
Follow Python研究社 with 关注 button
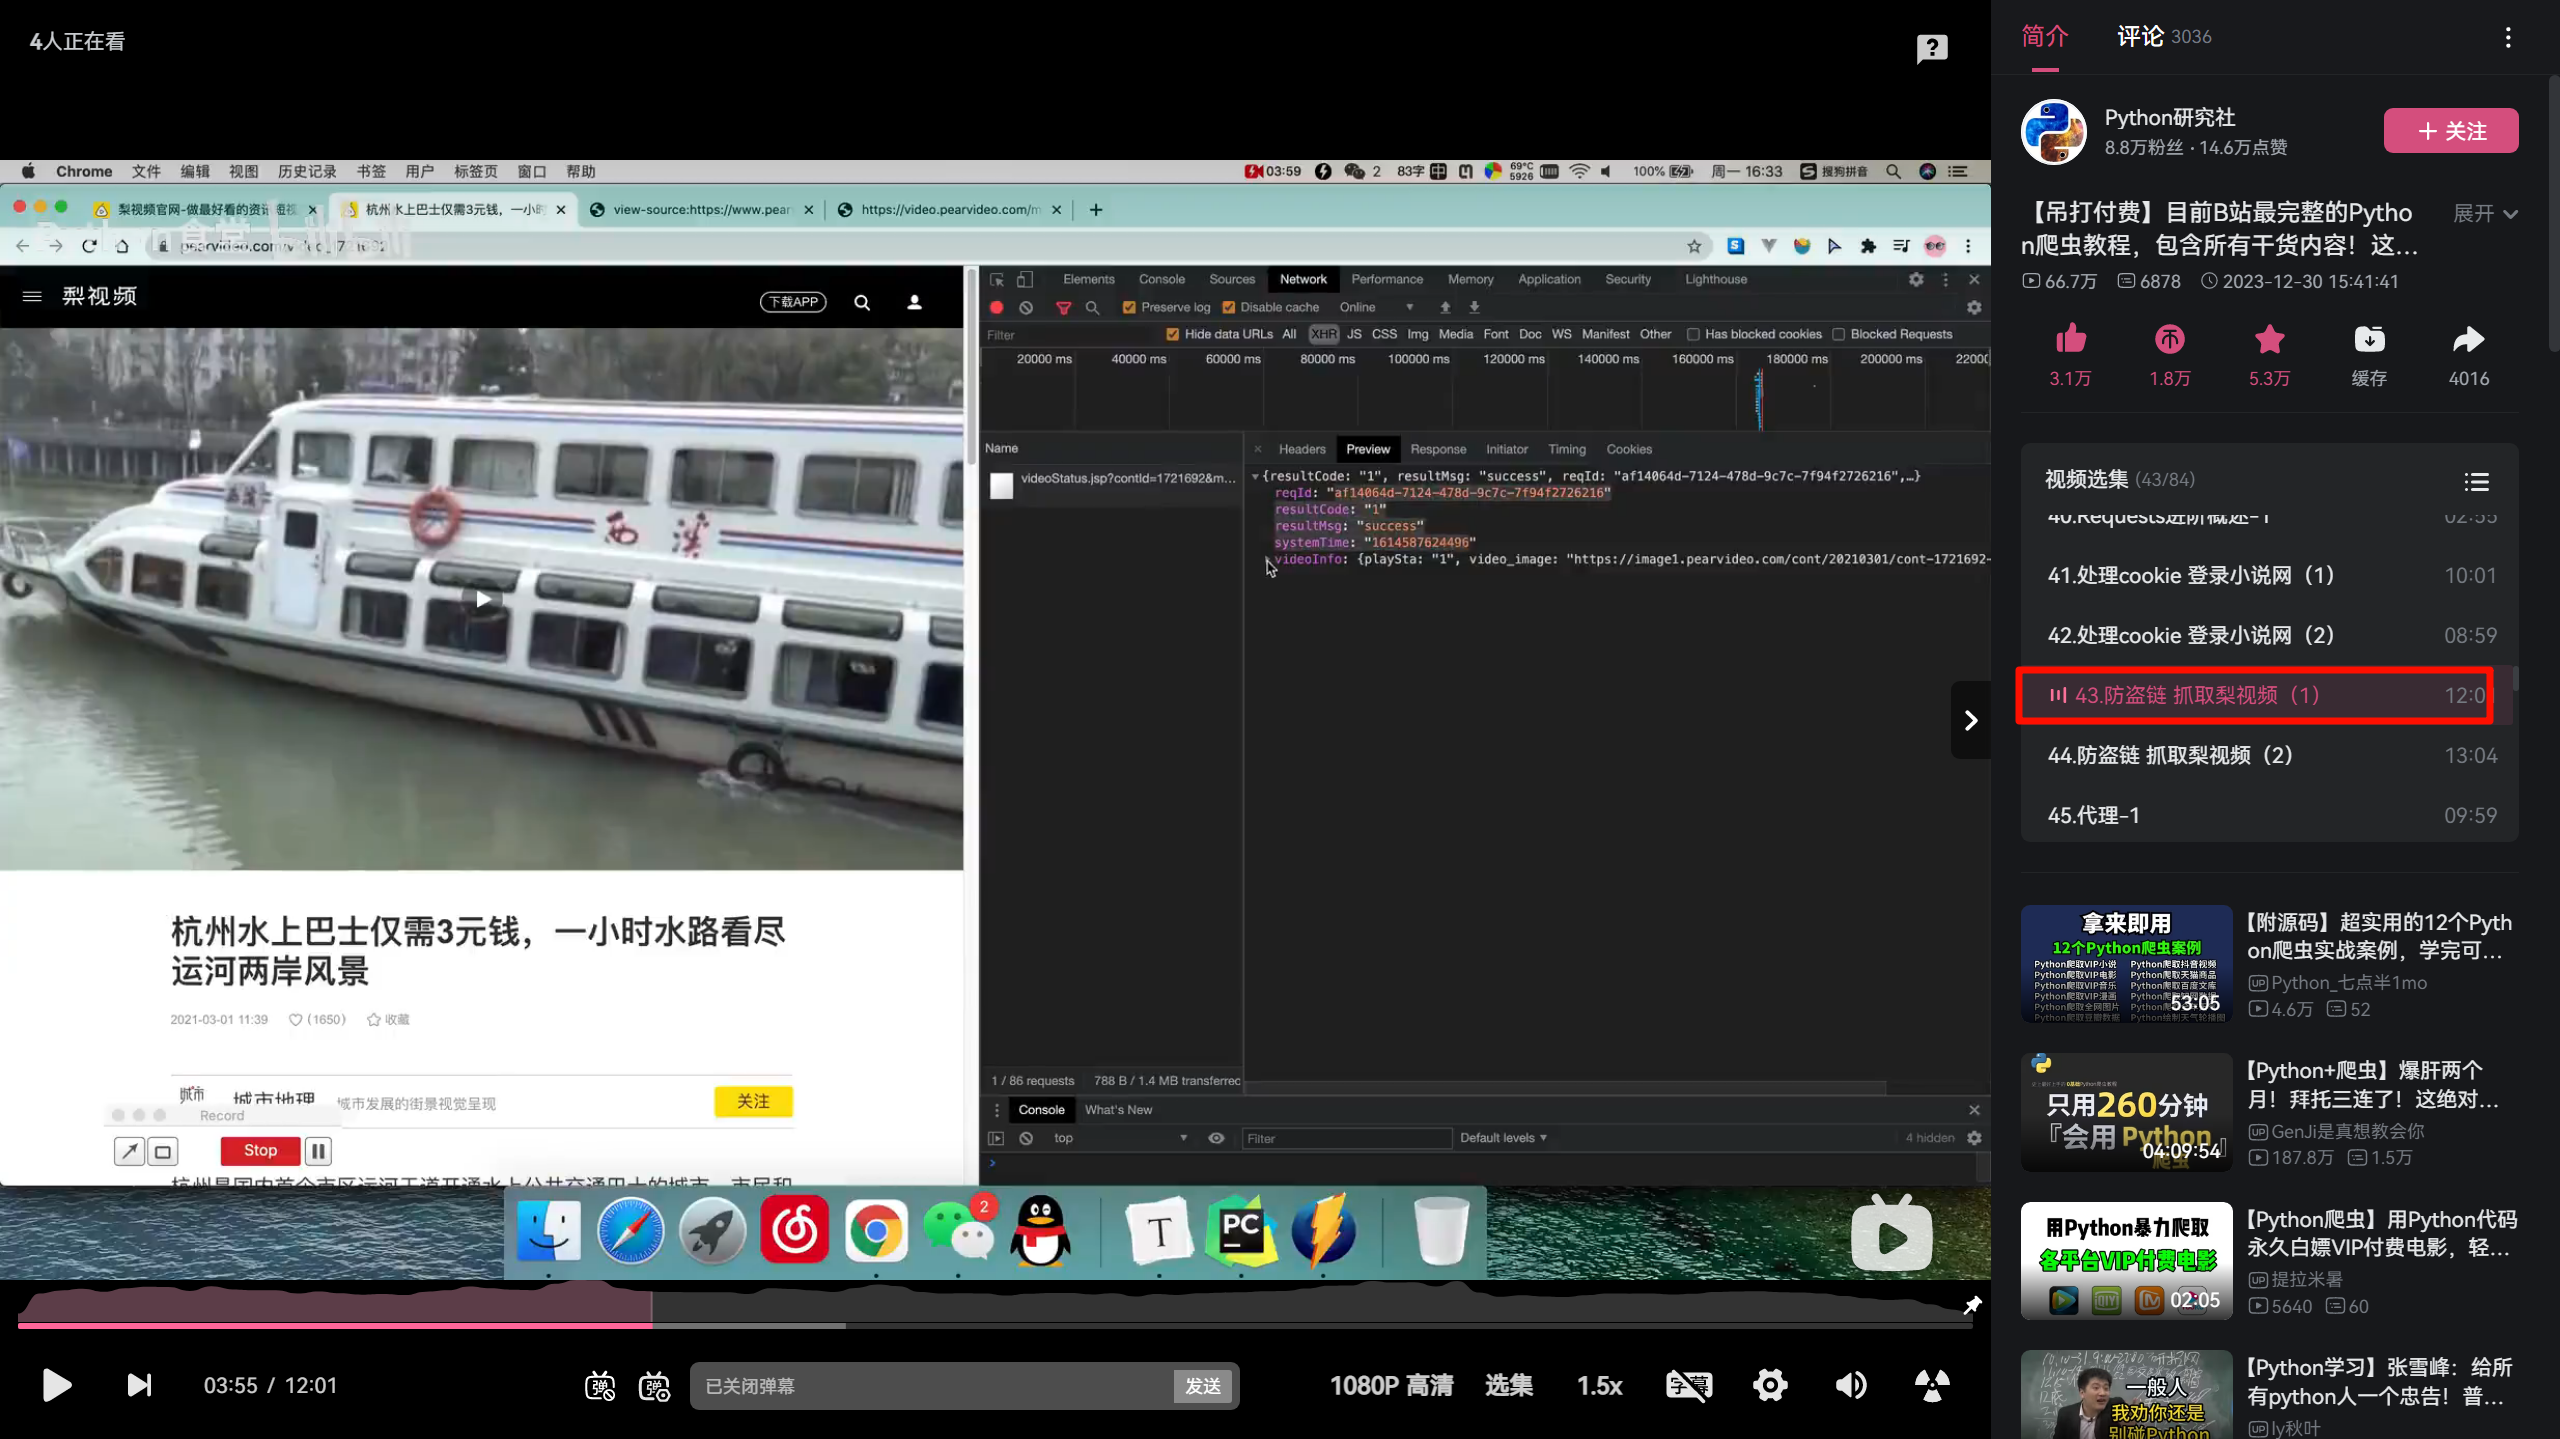click(2451, 131)
